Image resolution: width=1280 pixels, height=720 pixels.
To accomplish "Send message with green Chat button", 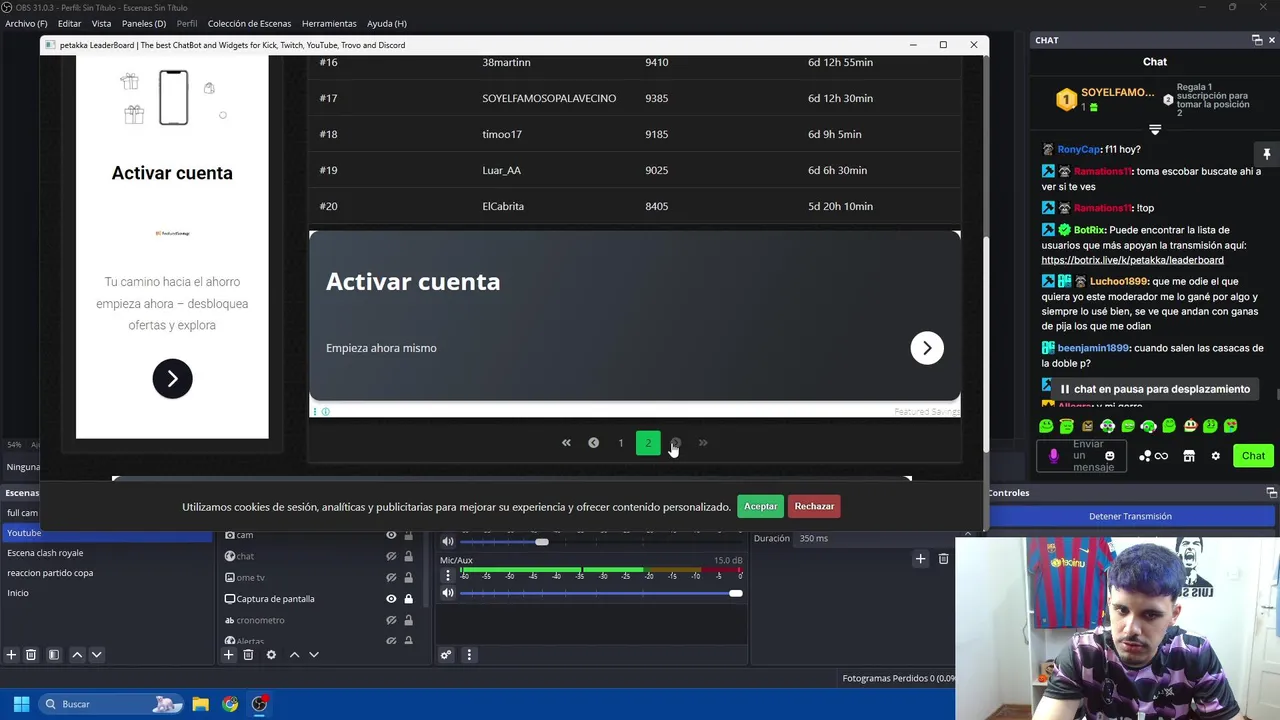I will tap(1253, 456).
